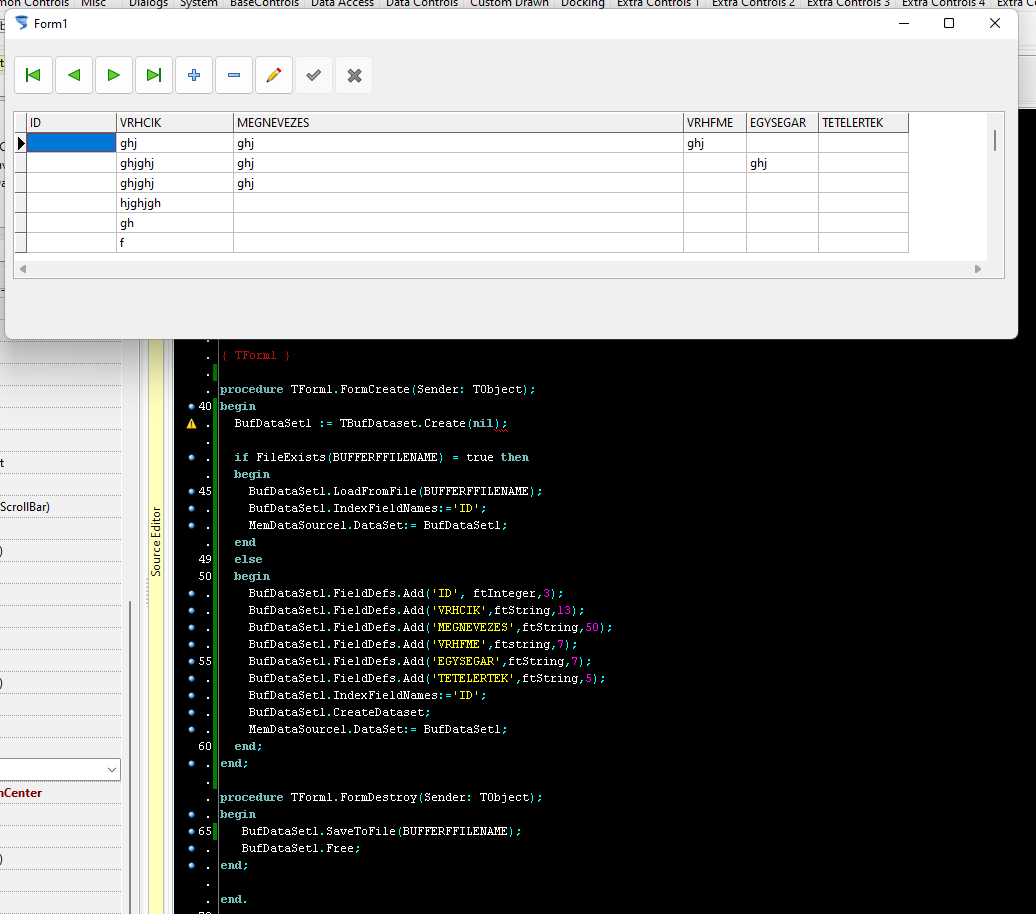
Task: Open the Extra Controls 3 palette tab
Action: pyautogui.click(x=848, y=3)
